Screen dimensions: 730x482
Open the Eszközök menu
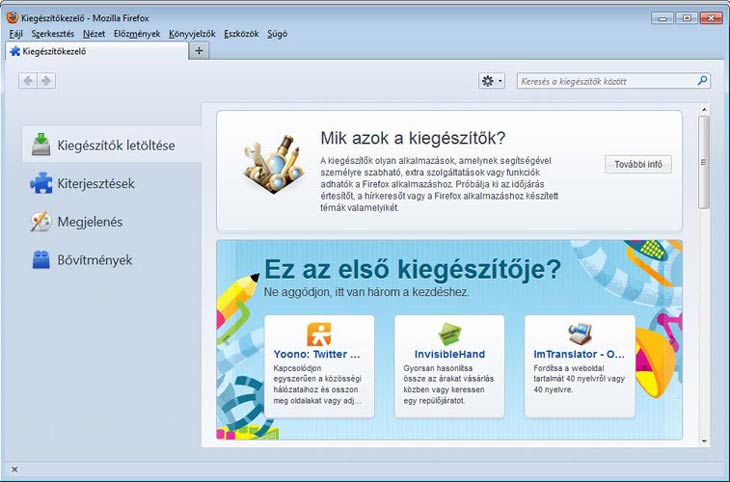pos(241,34)
